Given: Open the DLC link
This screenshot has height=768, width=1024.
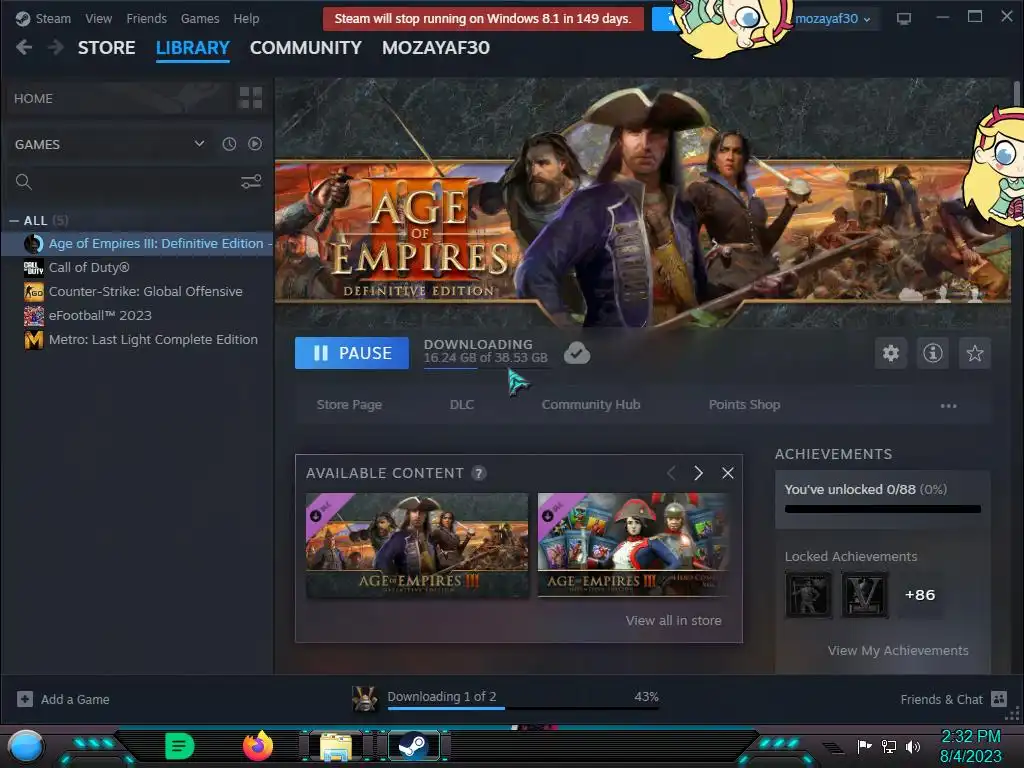Looking at the screenshot, I should coord(462,405).
